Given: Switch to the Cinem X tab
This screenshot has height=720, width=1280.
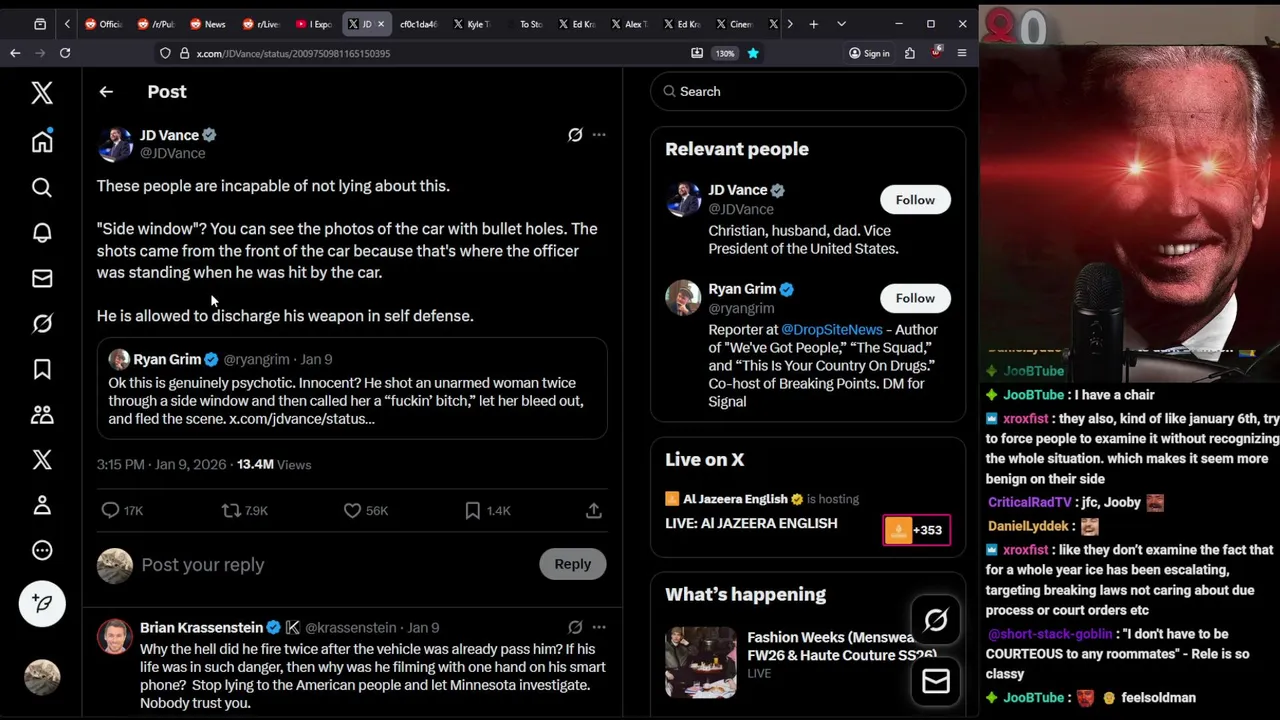Looking at the screenshot, I should click(x=735, y=24).
